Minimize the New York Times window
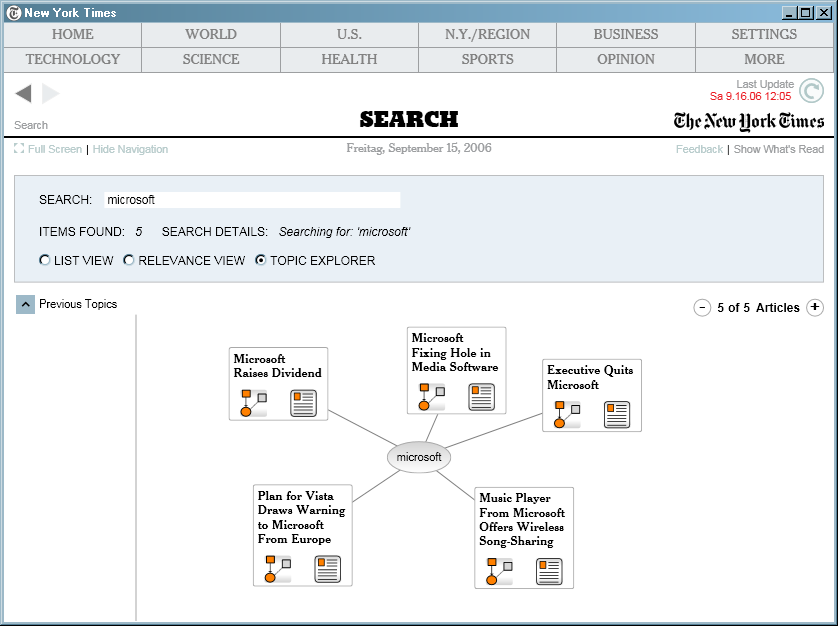Screen dimensions: 838x626 (x=789, y=13)
